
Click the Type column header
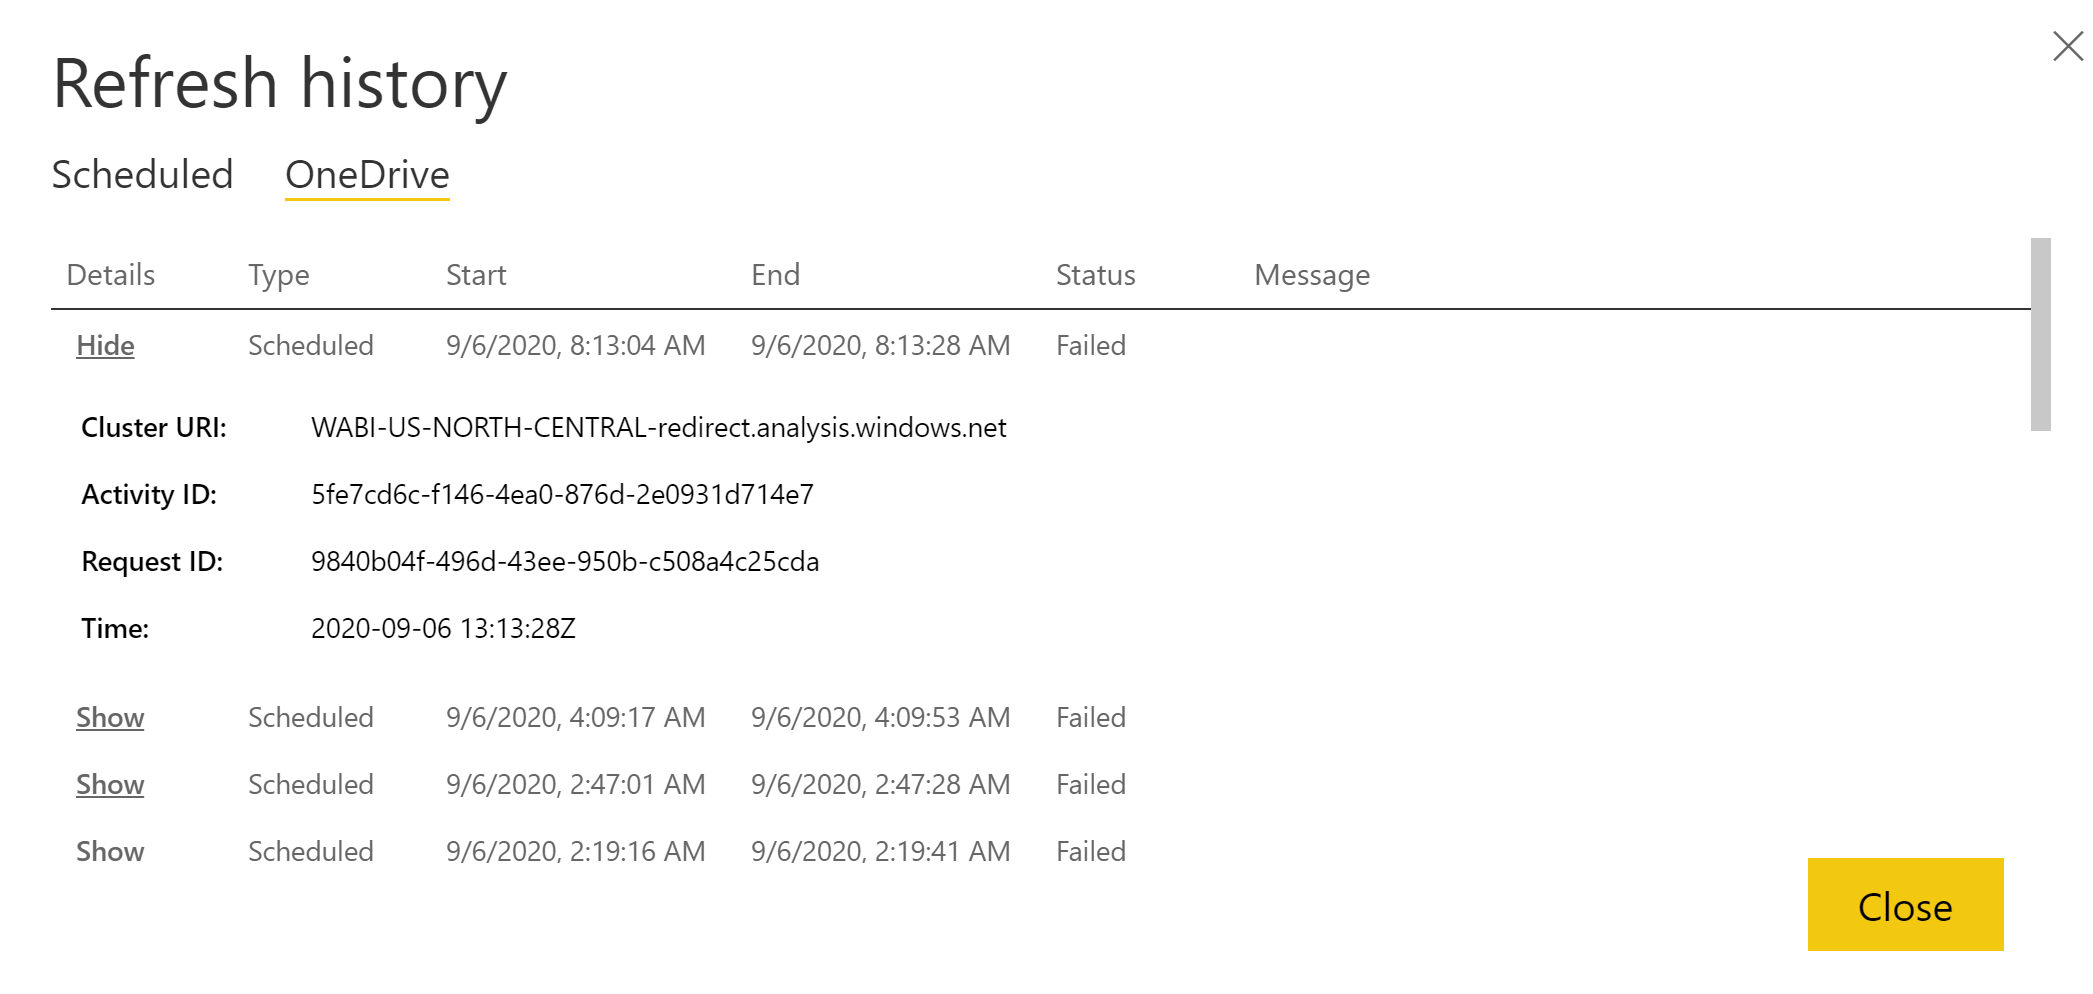[279, 275]
